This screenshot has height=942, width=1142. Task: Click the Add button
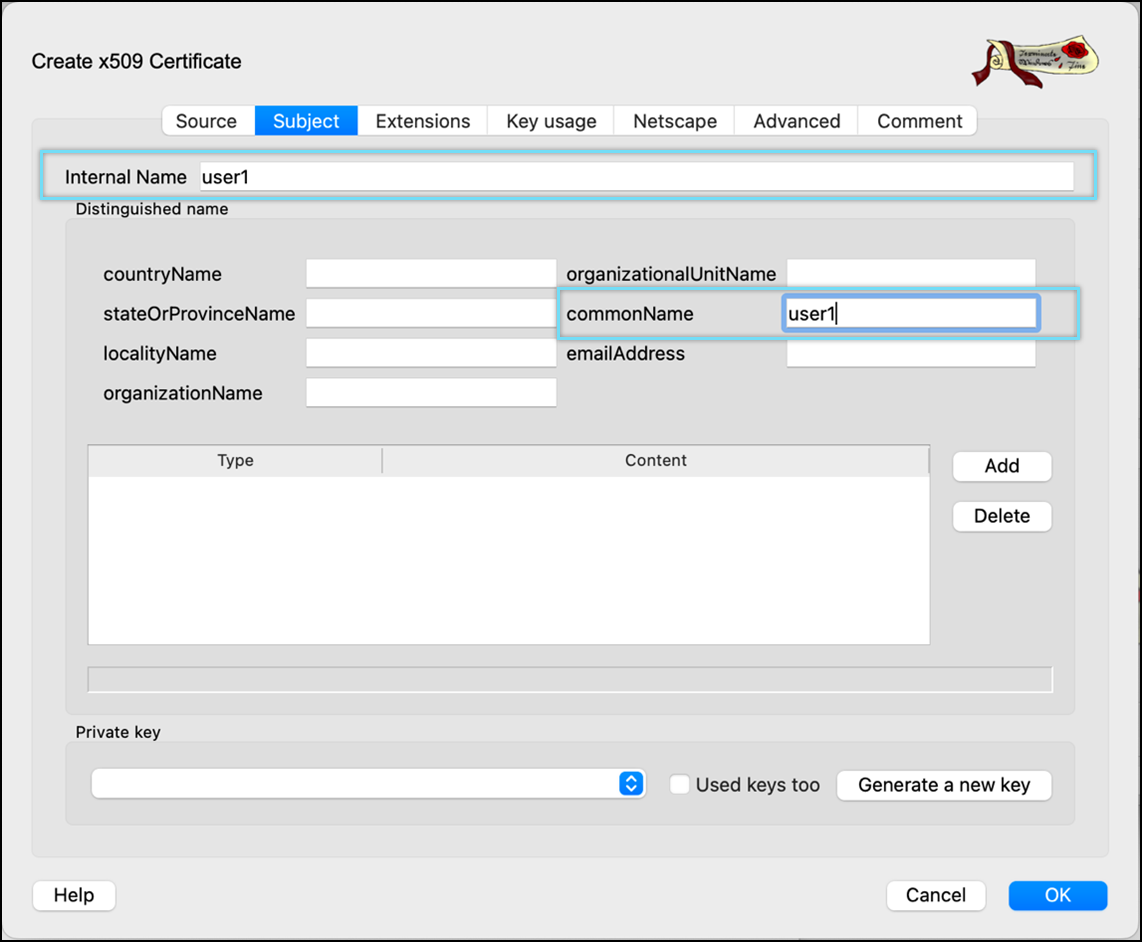1001,466
